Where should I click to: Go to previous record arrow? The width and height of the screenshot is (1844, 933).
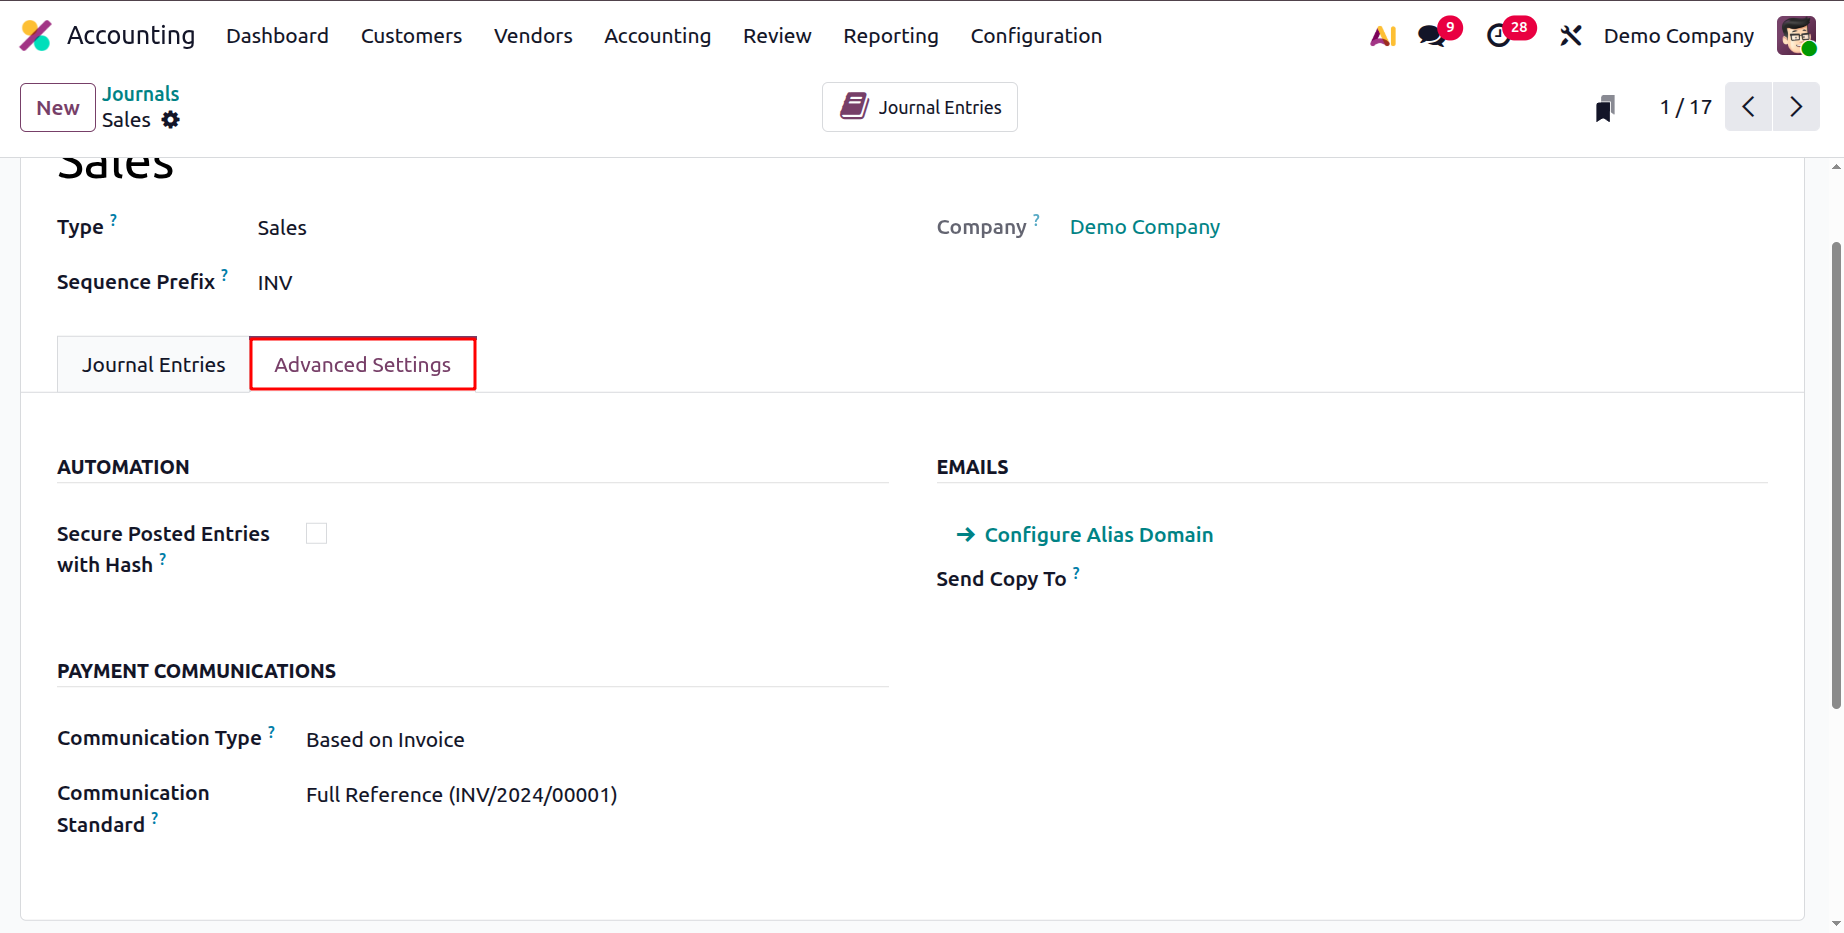[1749, 107]
